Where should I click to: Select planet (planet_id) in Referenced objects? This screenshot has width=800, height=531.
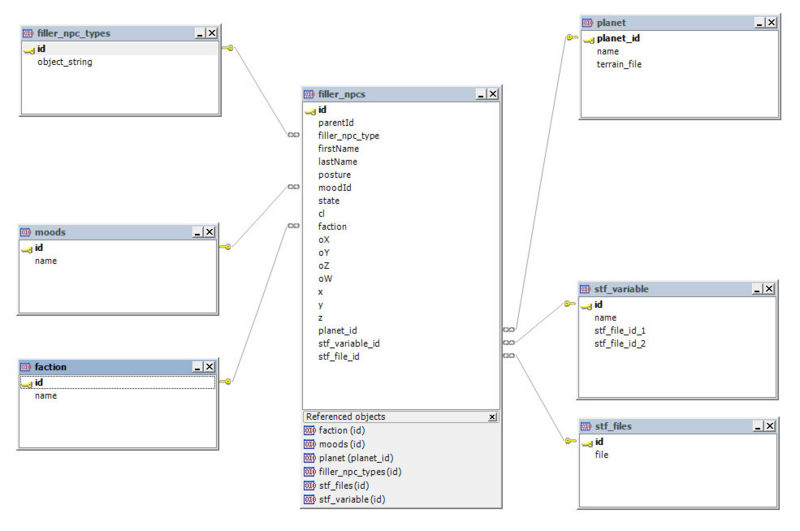point(353,457)
